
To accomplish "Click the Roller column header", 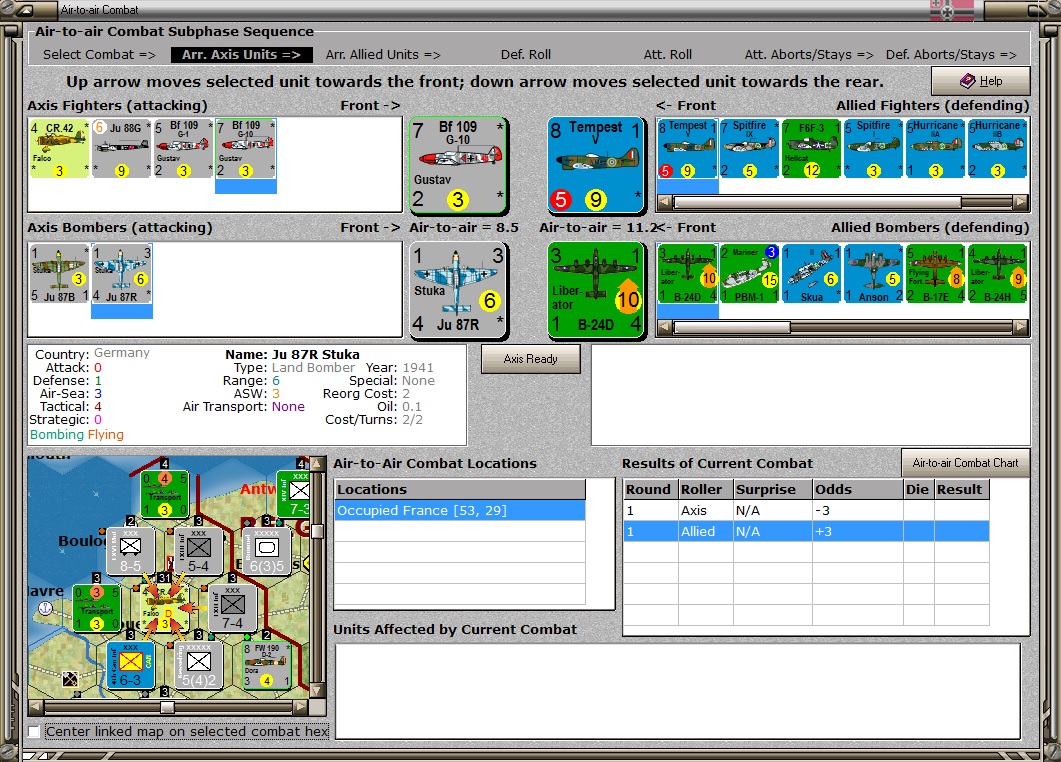I will [x=706, y=489].
